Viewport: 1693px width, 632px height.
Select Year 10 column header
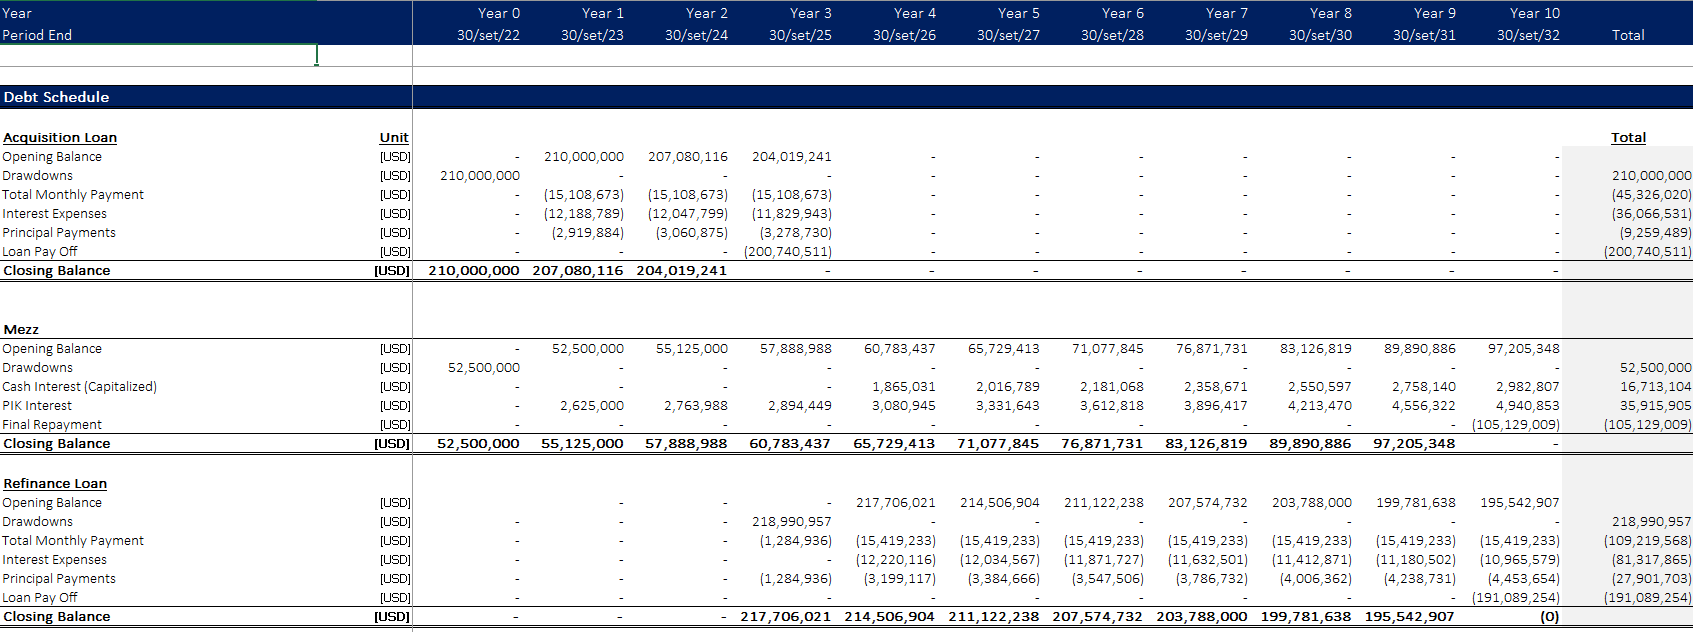[x=1535, y=13]
